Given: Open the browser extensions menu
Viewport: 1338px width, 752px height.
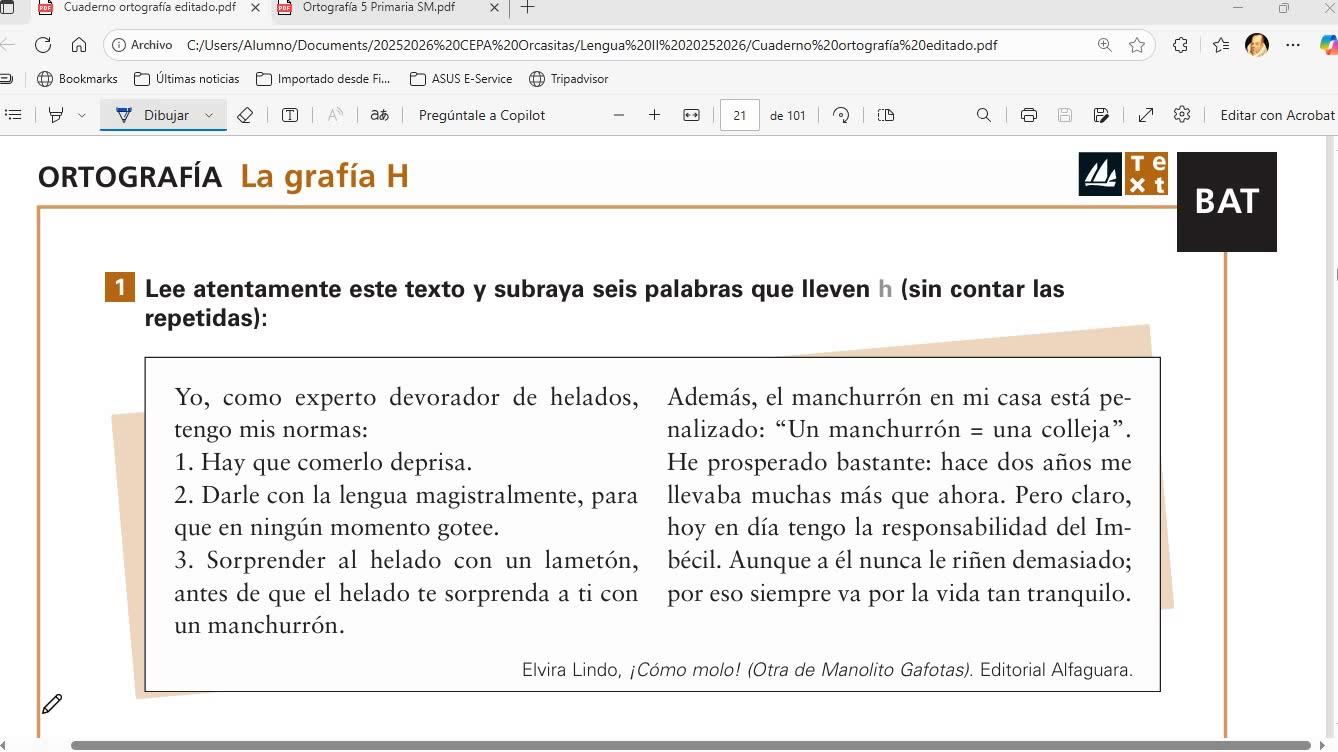Looking at the screenshot, I should point(1180,45).
